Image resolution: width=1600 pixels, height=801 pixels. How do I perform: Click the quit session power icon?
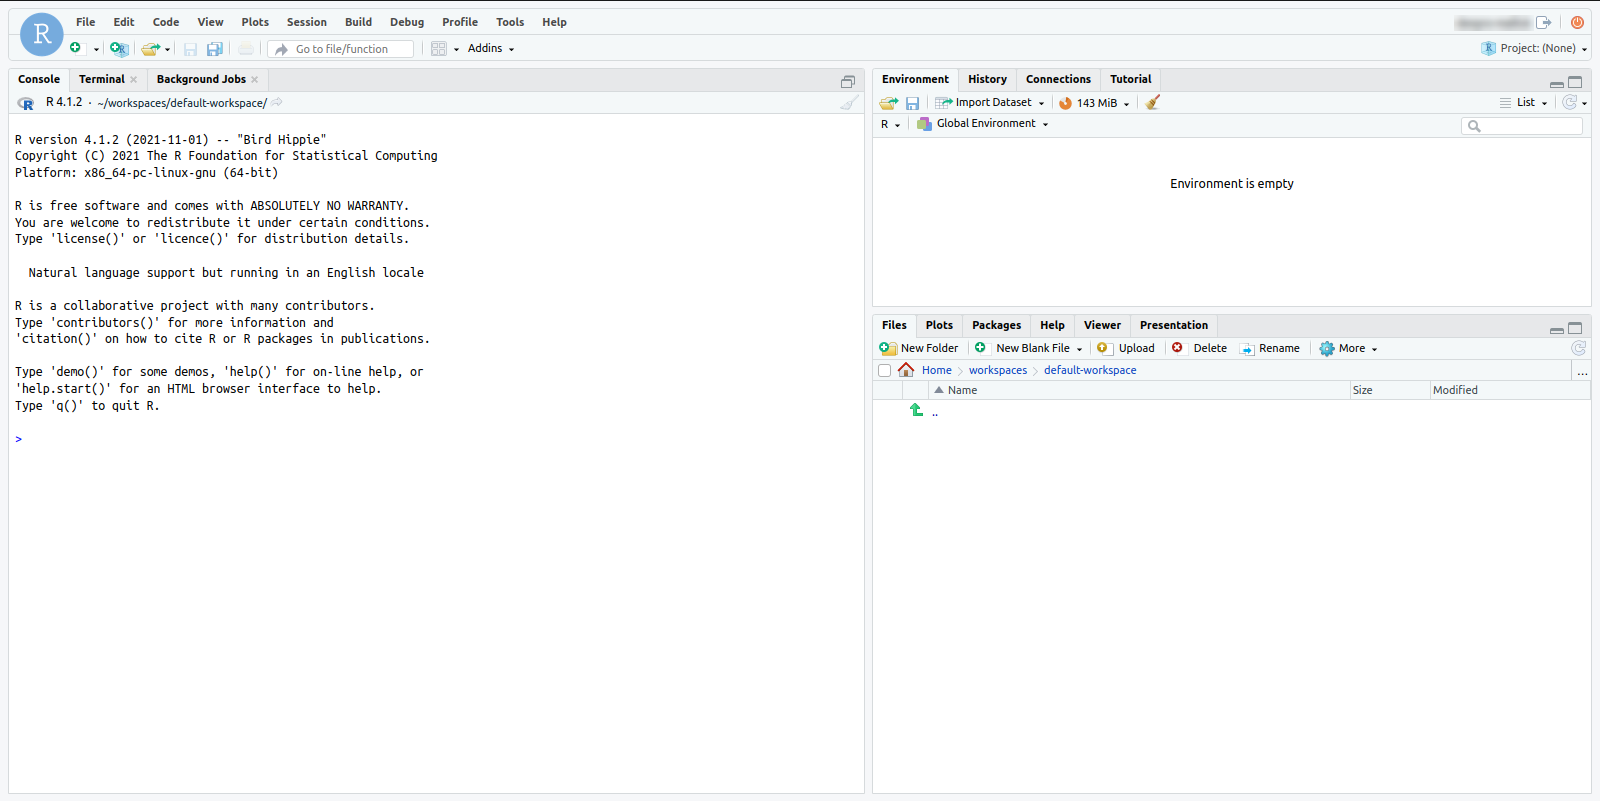[x=1577, y=22]
